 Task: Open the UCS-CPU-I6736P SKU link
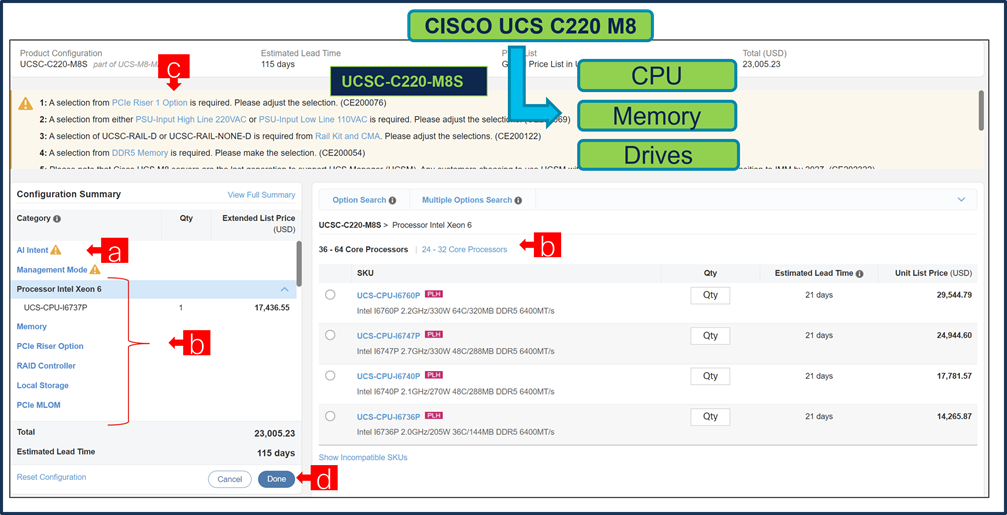point(389,417)
